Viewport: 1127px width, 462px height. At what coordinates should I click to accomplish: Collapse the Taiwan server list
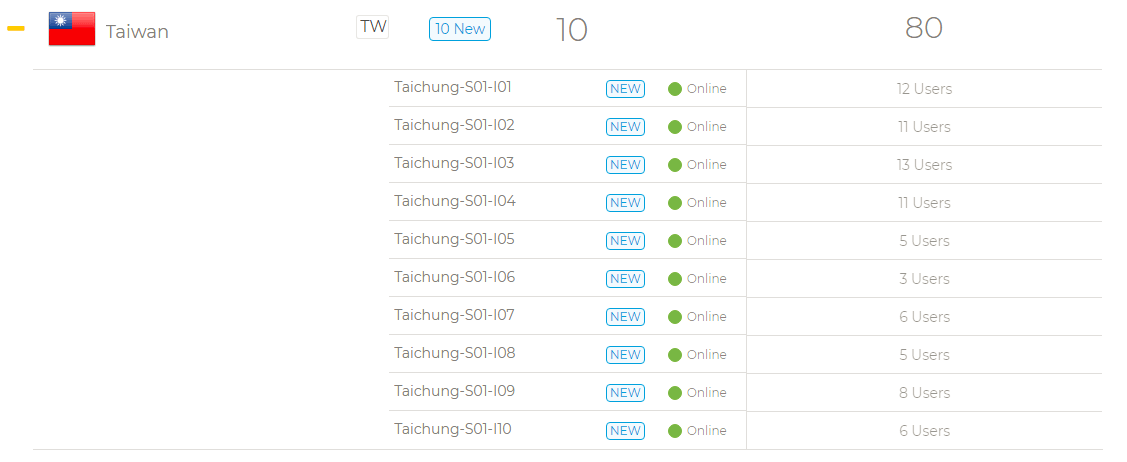pyautogui.click(x=16, y=29)
